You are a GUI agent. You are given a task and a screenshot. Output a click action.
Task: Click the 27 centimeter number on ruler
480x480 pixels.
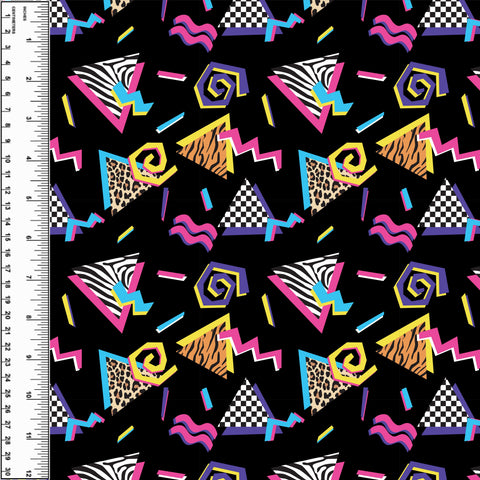tap(7, 425)
